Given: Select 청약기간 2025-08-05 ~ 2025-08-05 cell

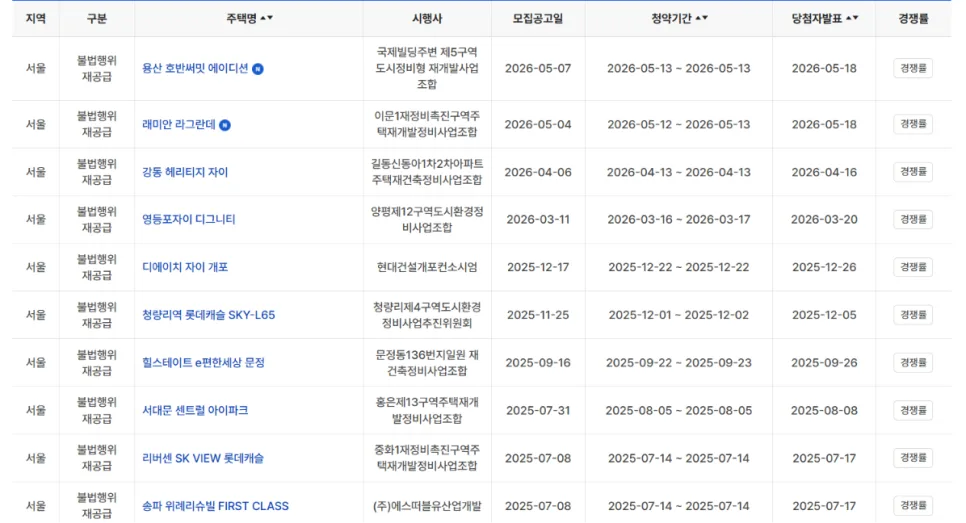Looking at the screenshot, I should click(x=678, y=410).
